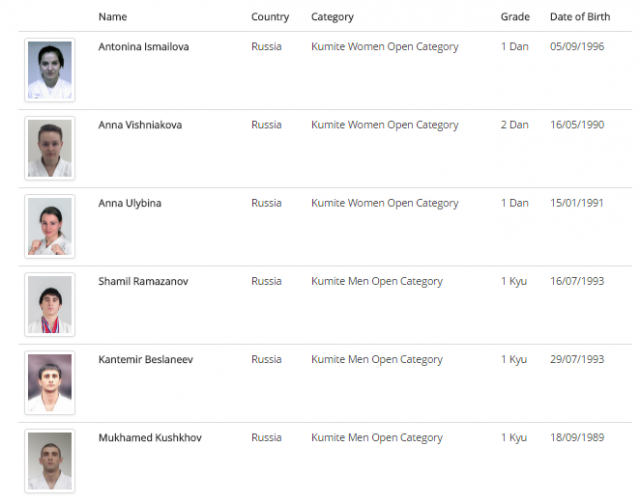This screenshot has width=640, height=503.
Task: Click the Country column header
Action: (270, 17)
